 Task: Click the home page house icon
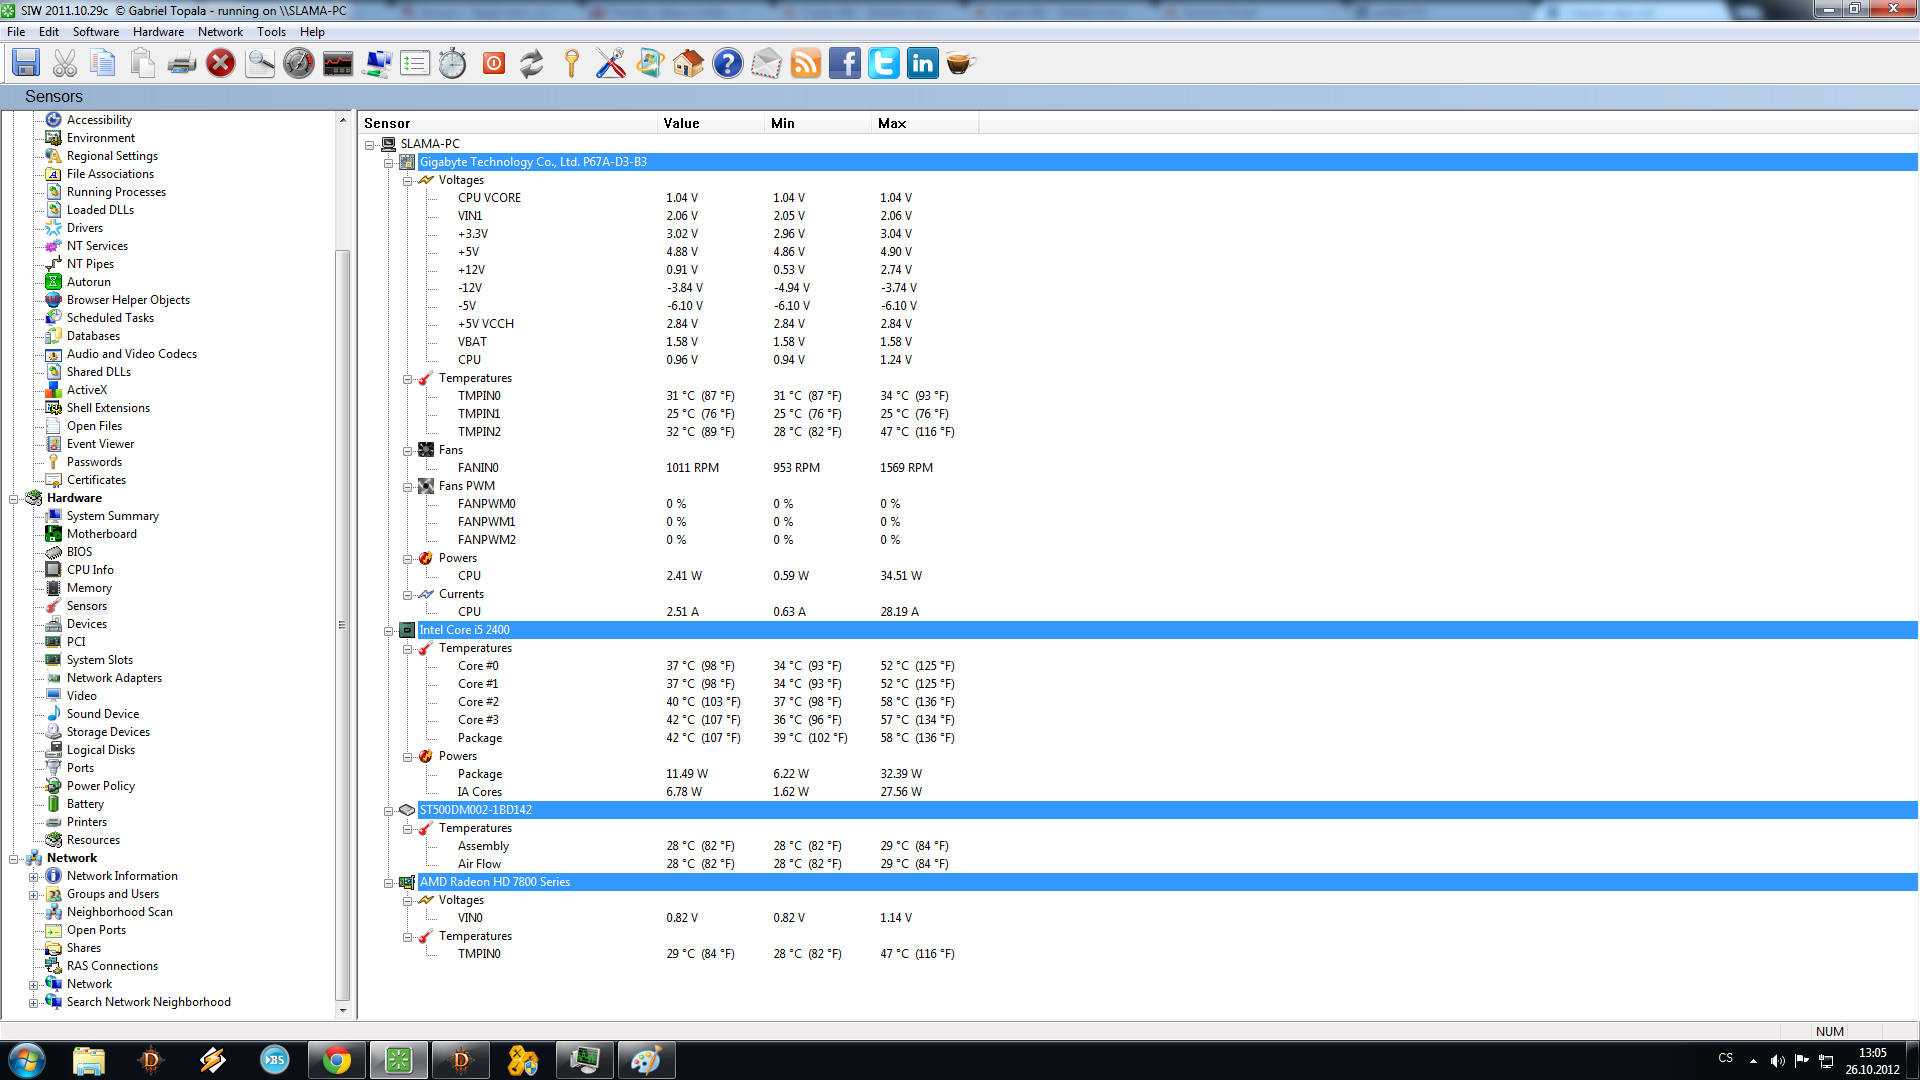click(x=688, y=63)
